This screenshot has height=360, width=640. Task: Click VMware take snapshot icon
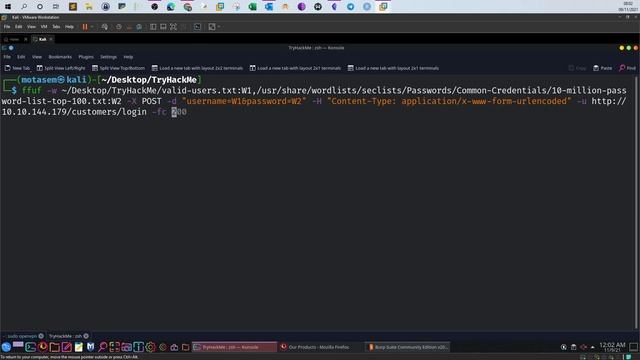119,27
